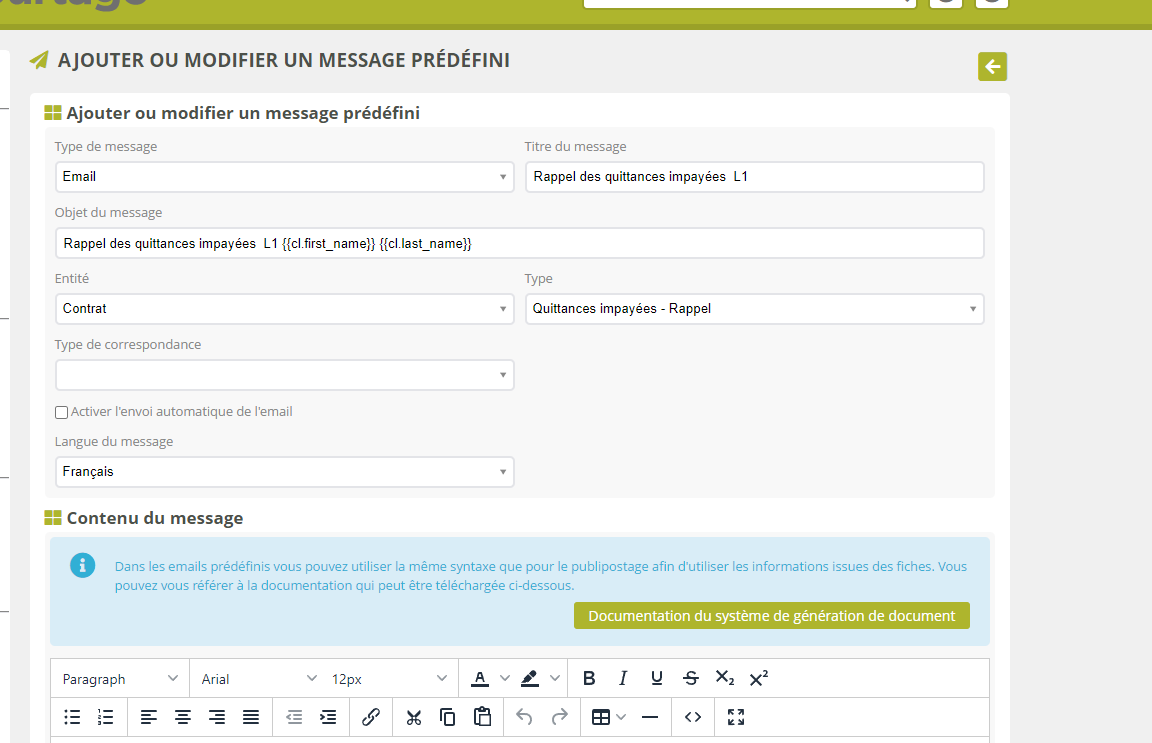This screenshot has width=1152, height=743.
Task: Insert a horizontal line
Action: (x=650, y=717)
